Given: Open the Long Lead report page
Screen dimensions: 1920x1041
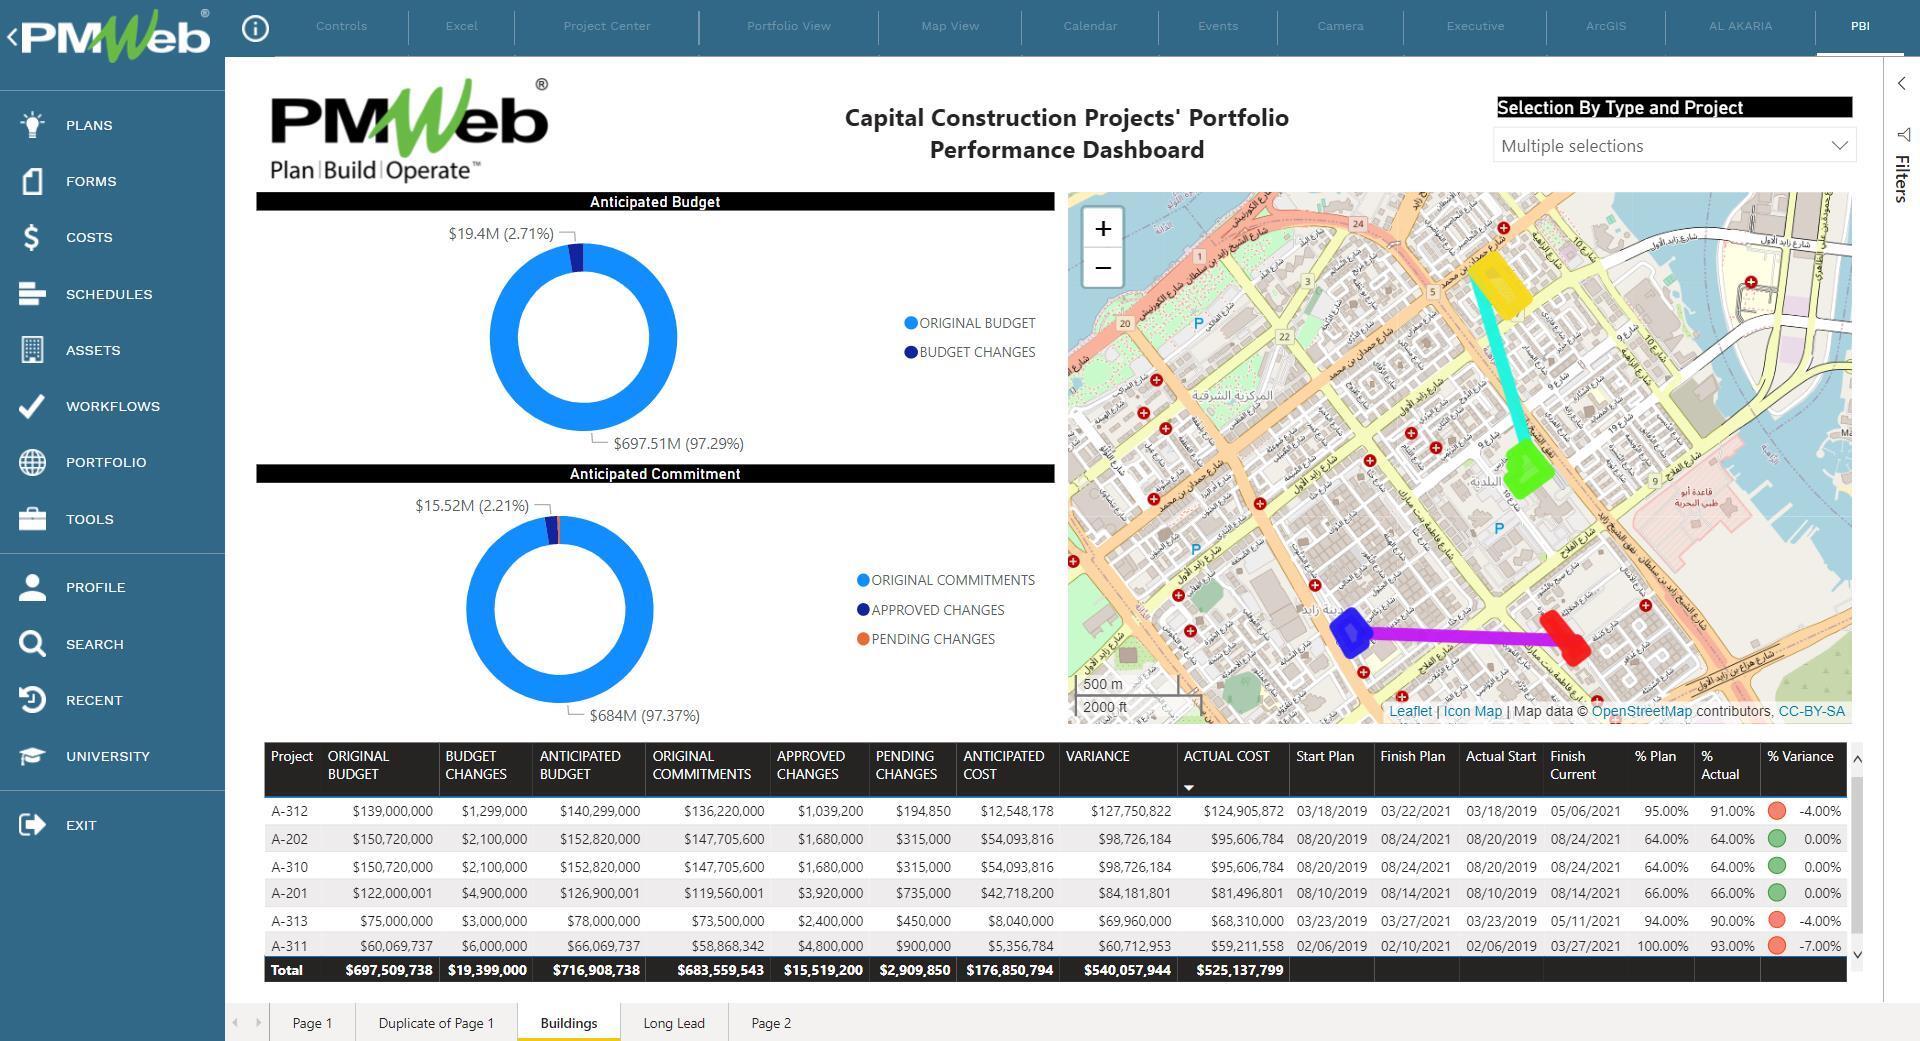Looking at the screenshot, I should [674, 1023].
